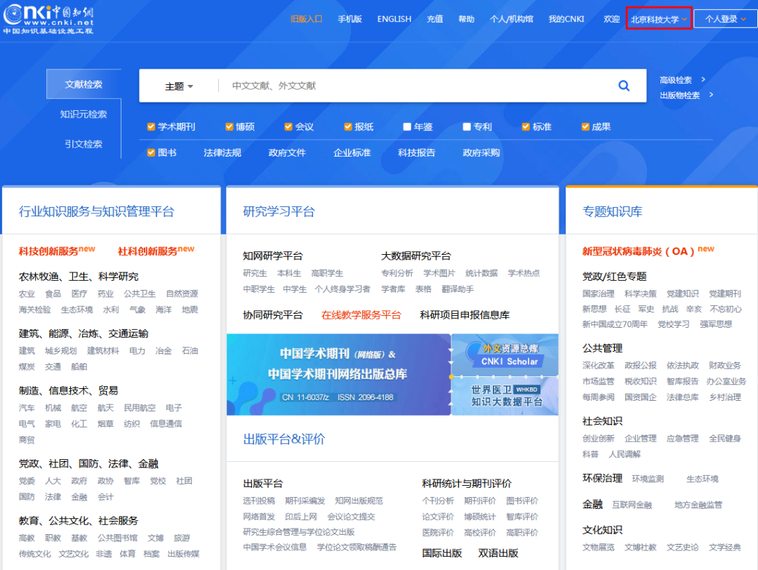Open 高级检索 advanced search link

pyautogui.click(x=676, y=80)
